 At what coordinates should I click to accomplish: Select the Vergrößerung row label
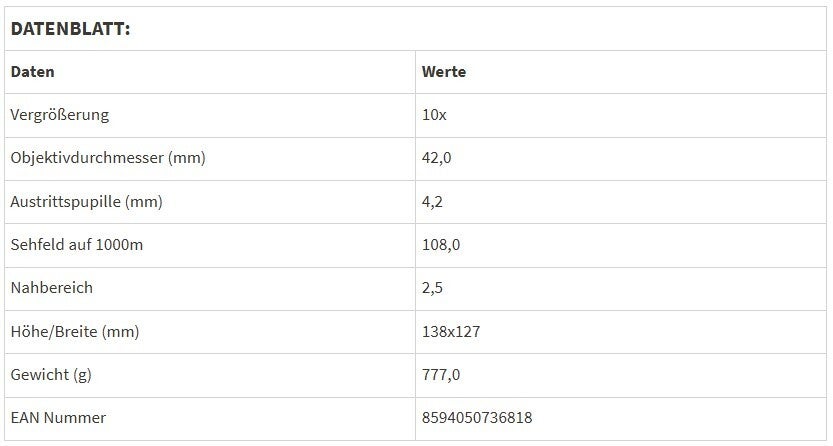click(x=59, y=115)
